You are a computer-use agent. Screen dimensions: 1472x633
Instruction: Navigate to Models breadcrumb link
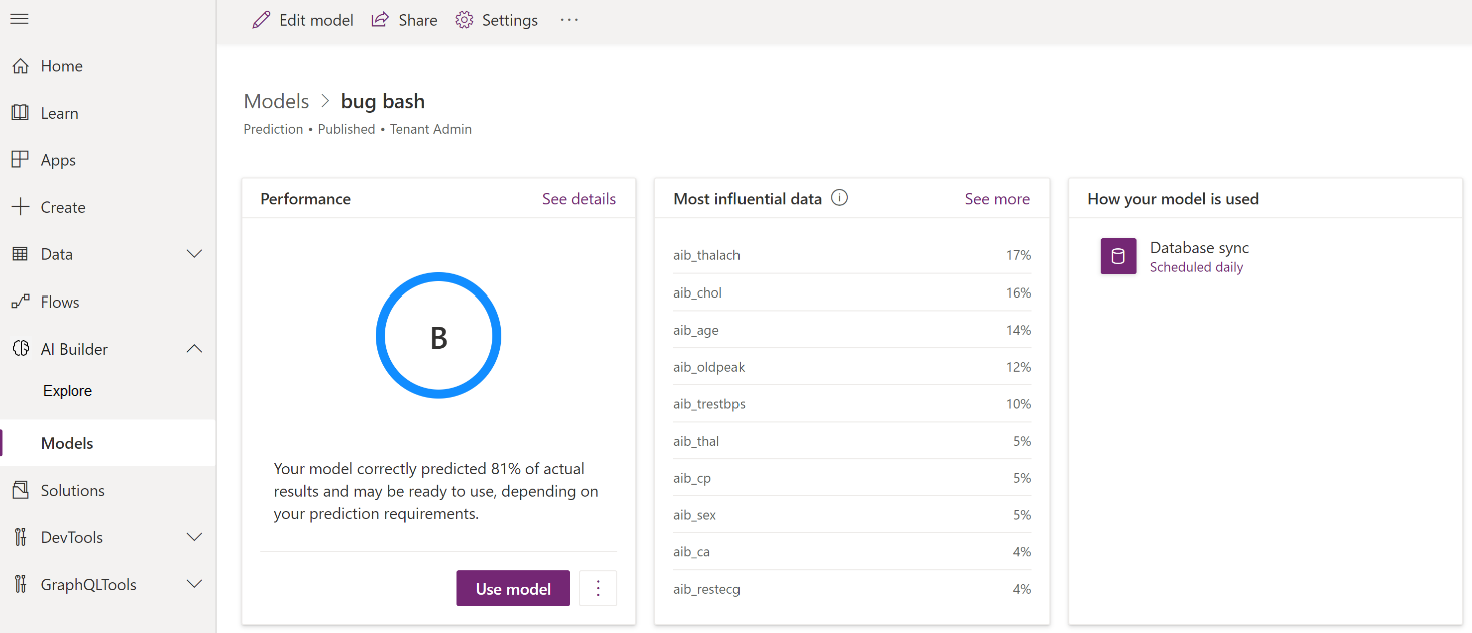pyautogui.click(x=276, y=101)
